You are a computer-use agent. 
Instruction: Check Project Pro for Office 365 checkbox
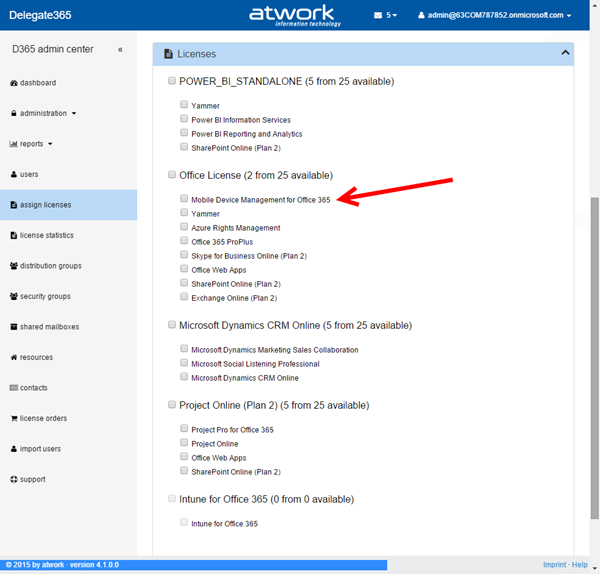coord(184,429)
